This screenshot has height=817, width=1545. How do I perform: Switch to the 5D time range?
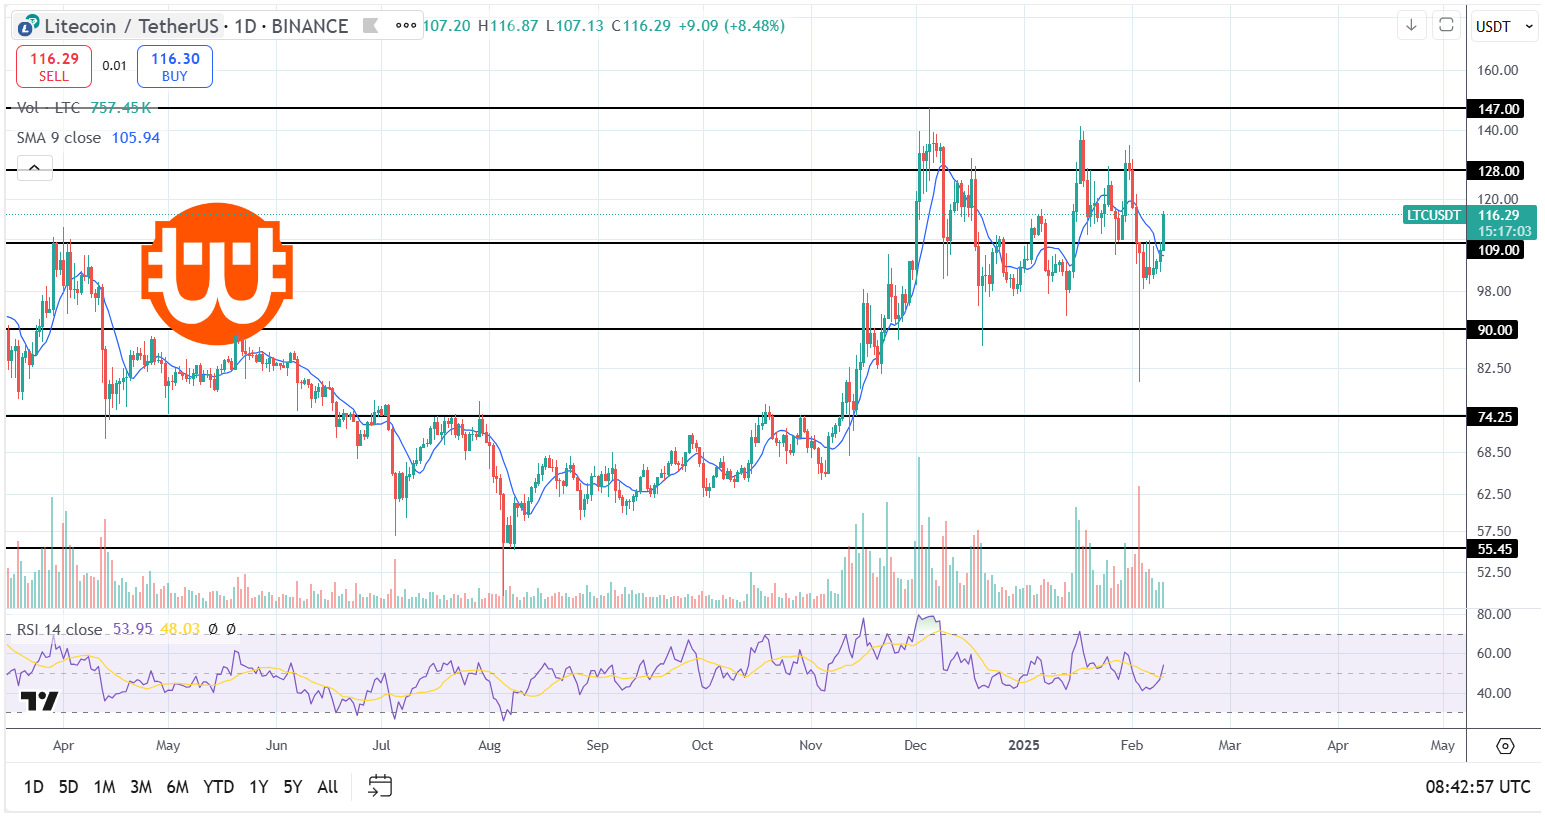click(x=68, y=787)
